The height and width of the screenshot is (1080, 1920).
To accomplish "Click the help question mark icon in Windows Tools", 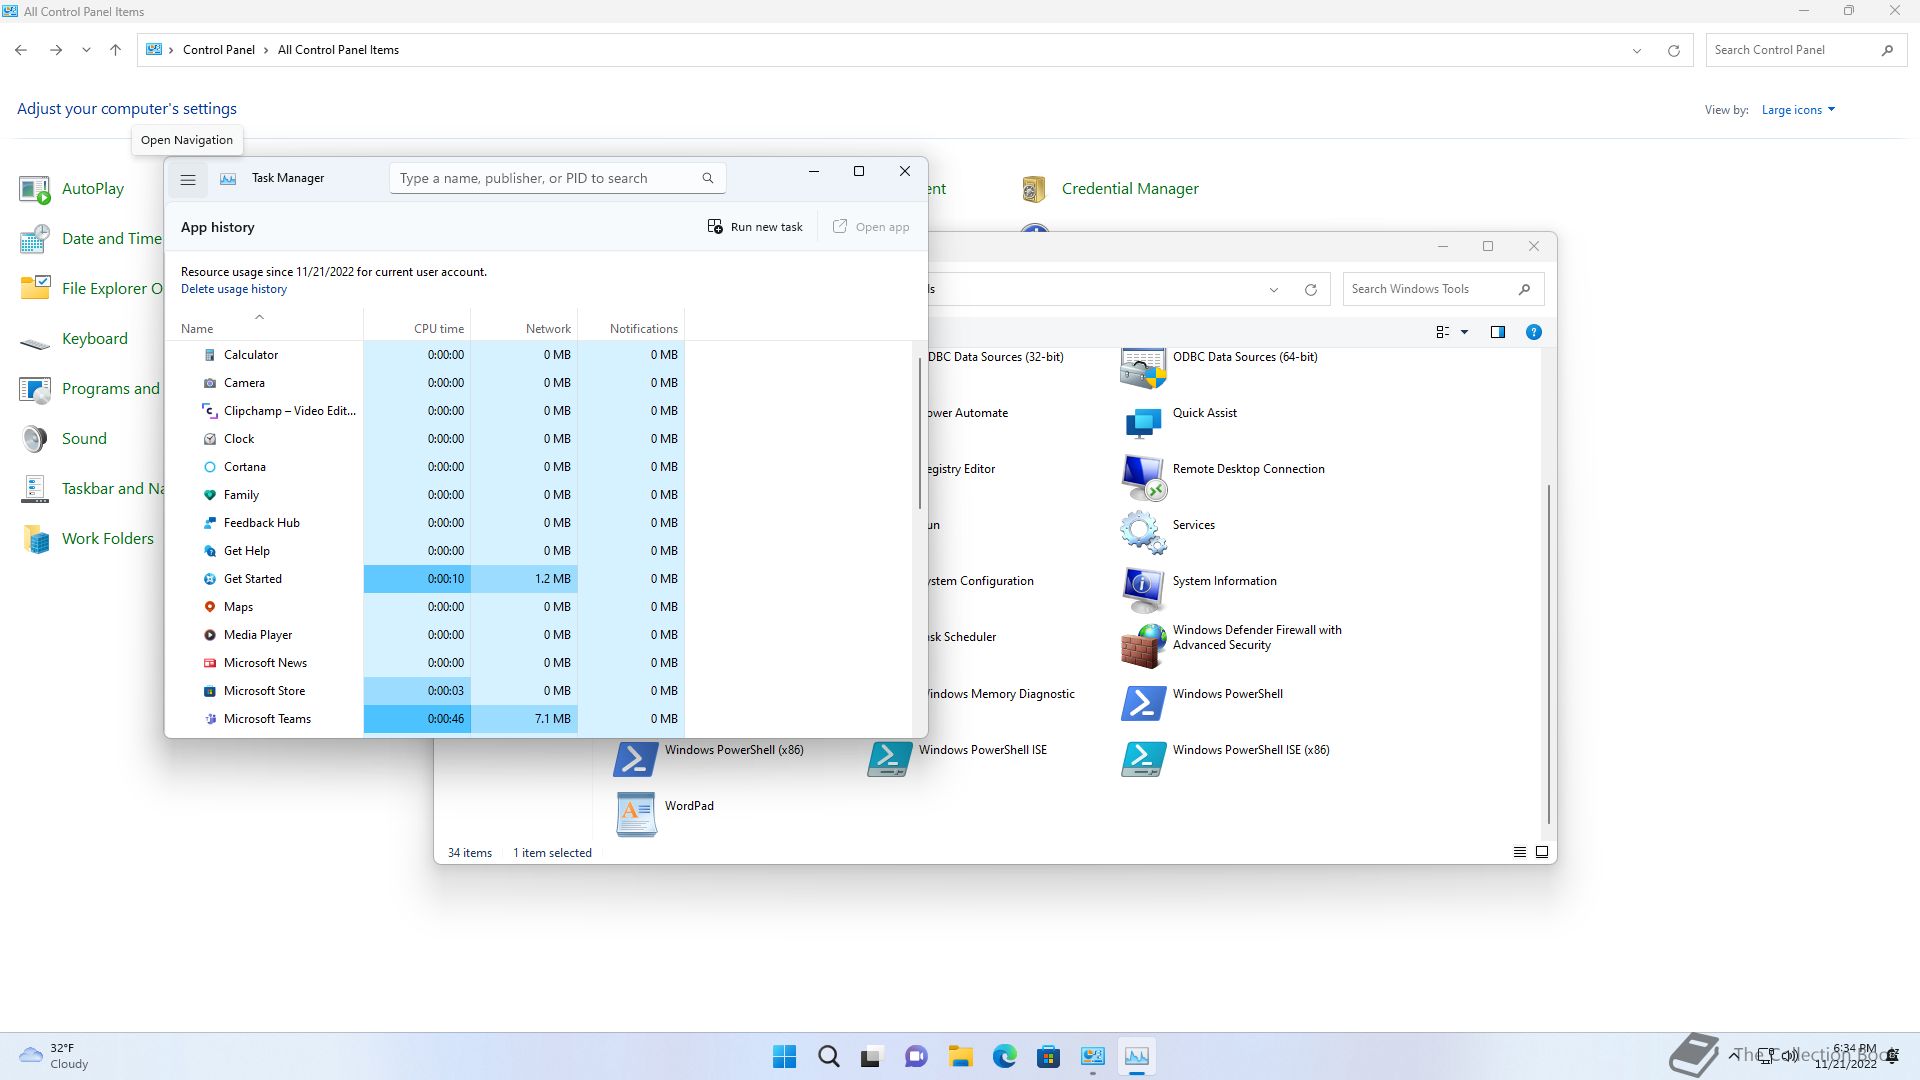I will (1533, 332).
